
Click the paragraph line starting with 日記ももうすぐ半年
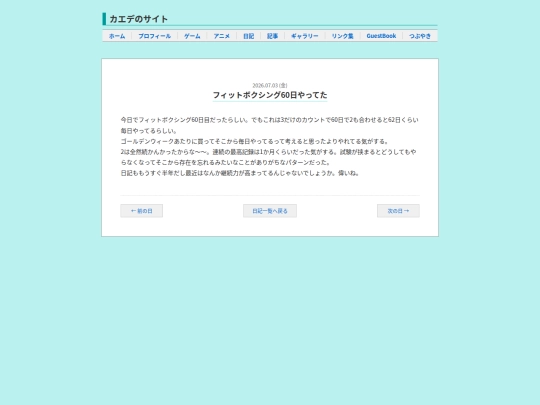click(240, 173)
